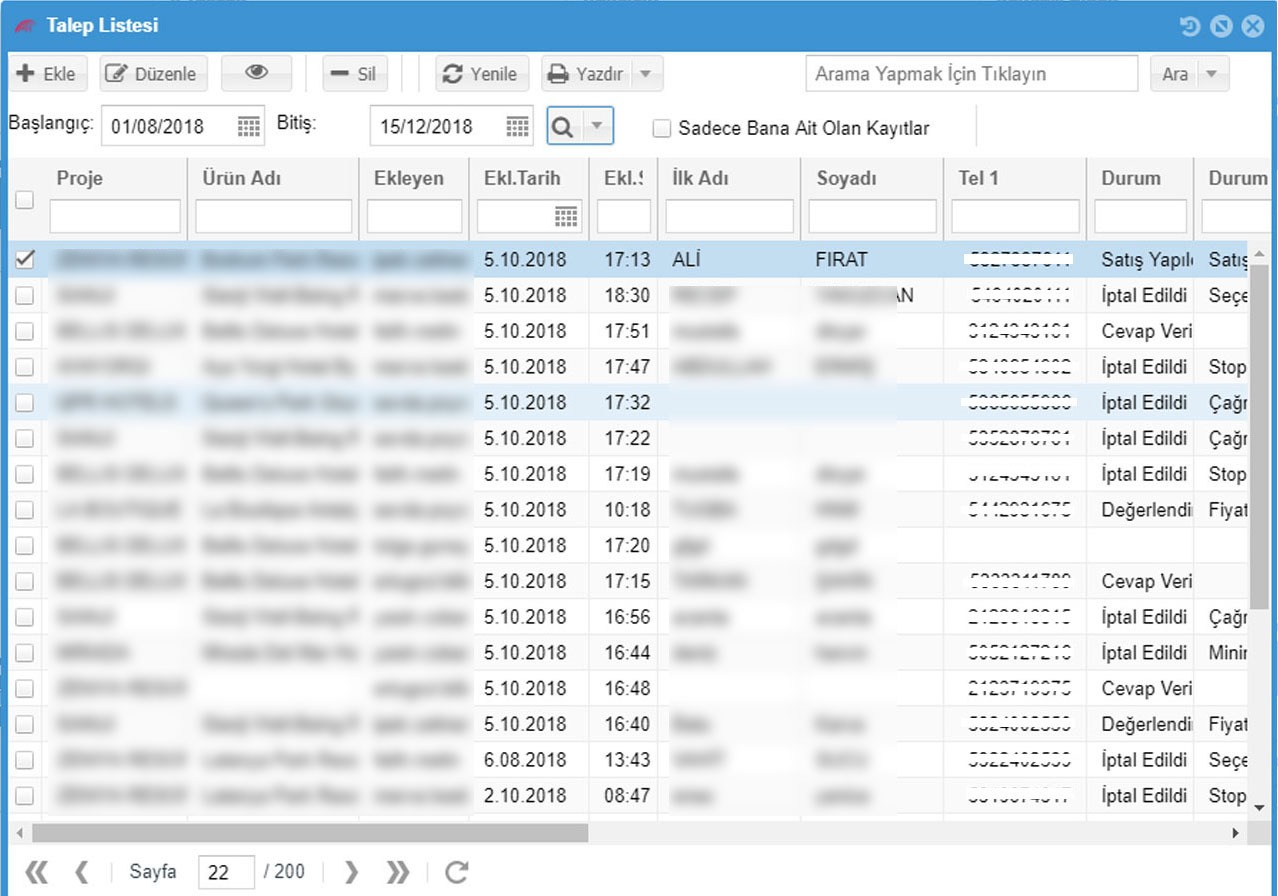The image size is (1278, 896).
Task: Go to the next page
Action: [x=351, y=872]
